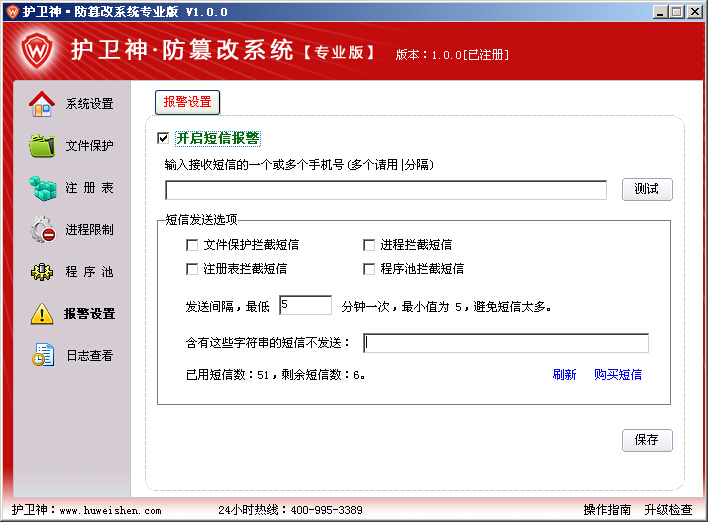This screenshot has height=522, width=708.
Task: Open 日志查看 in the sidebar
Action: (x=89, y=355)
